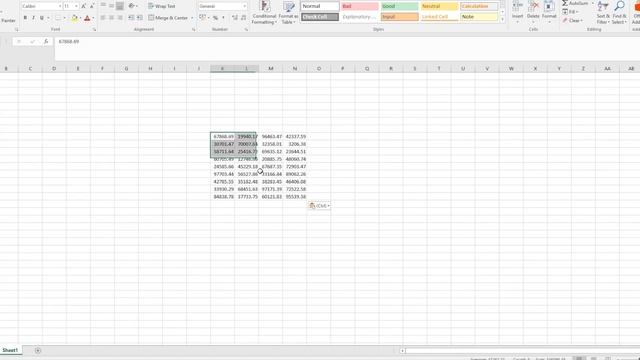This screenshot has width=640, height=360.
Task: Click the formula bar Cancel X icon
Action: pos(19,42)
